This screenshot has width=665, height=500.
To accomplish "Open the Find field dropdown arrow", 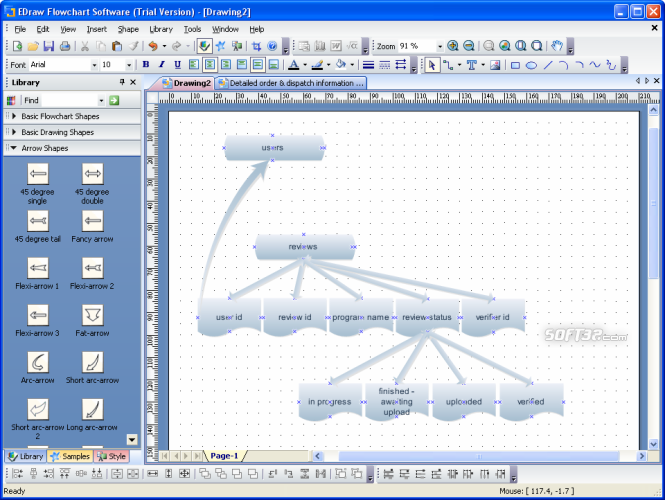I will coord(101,101).
